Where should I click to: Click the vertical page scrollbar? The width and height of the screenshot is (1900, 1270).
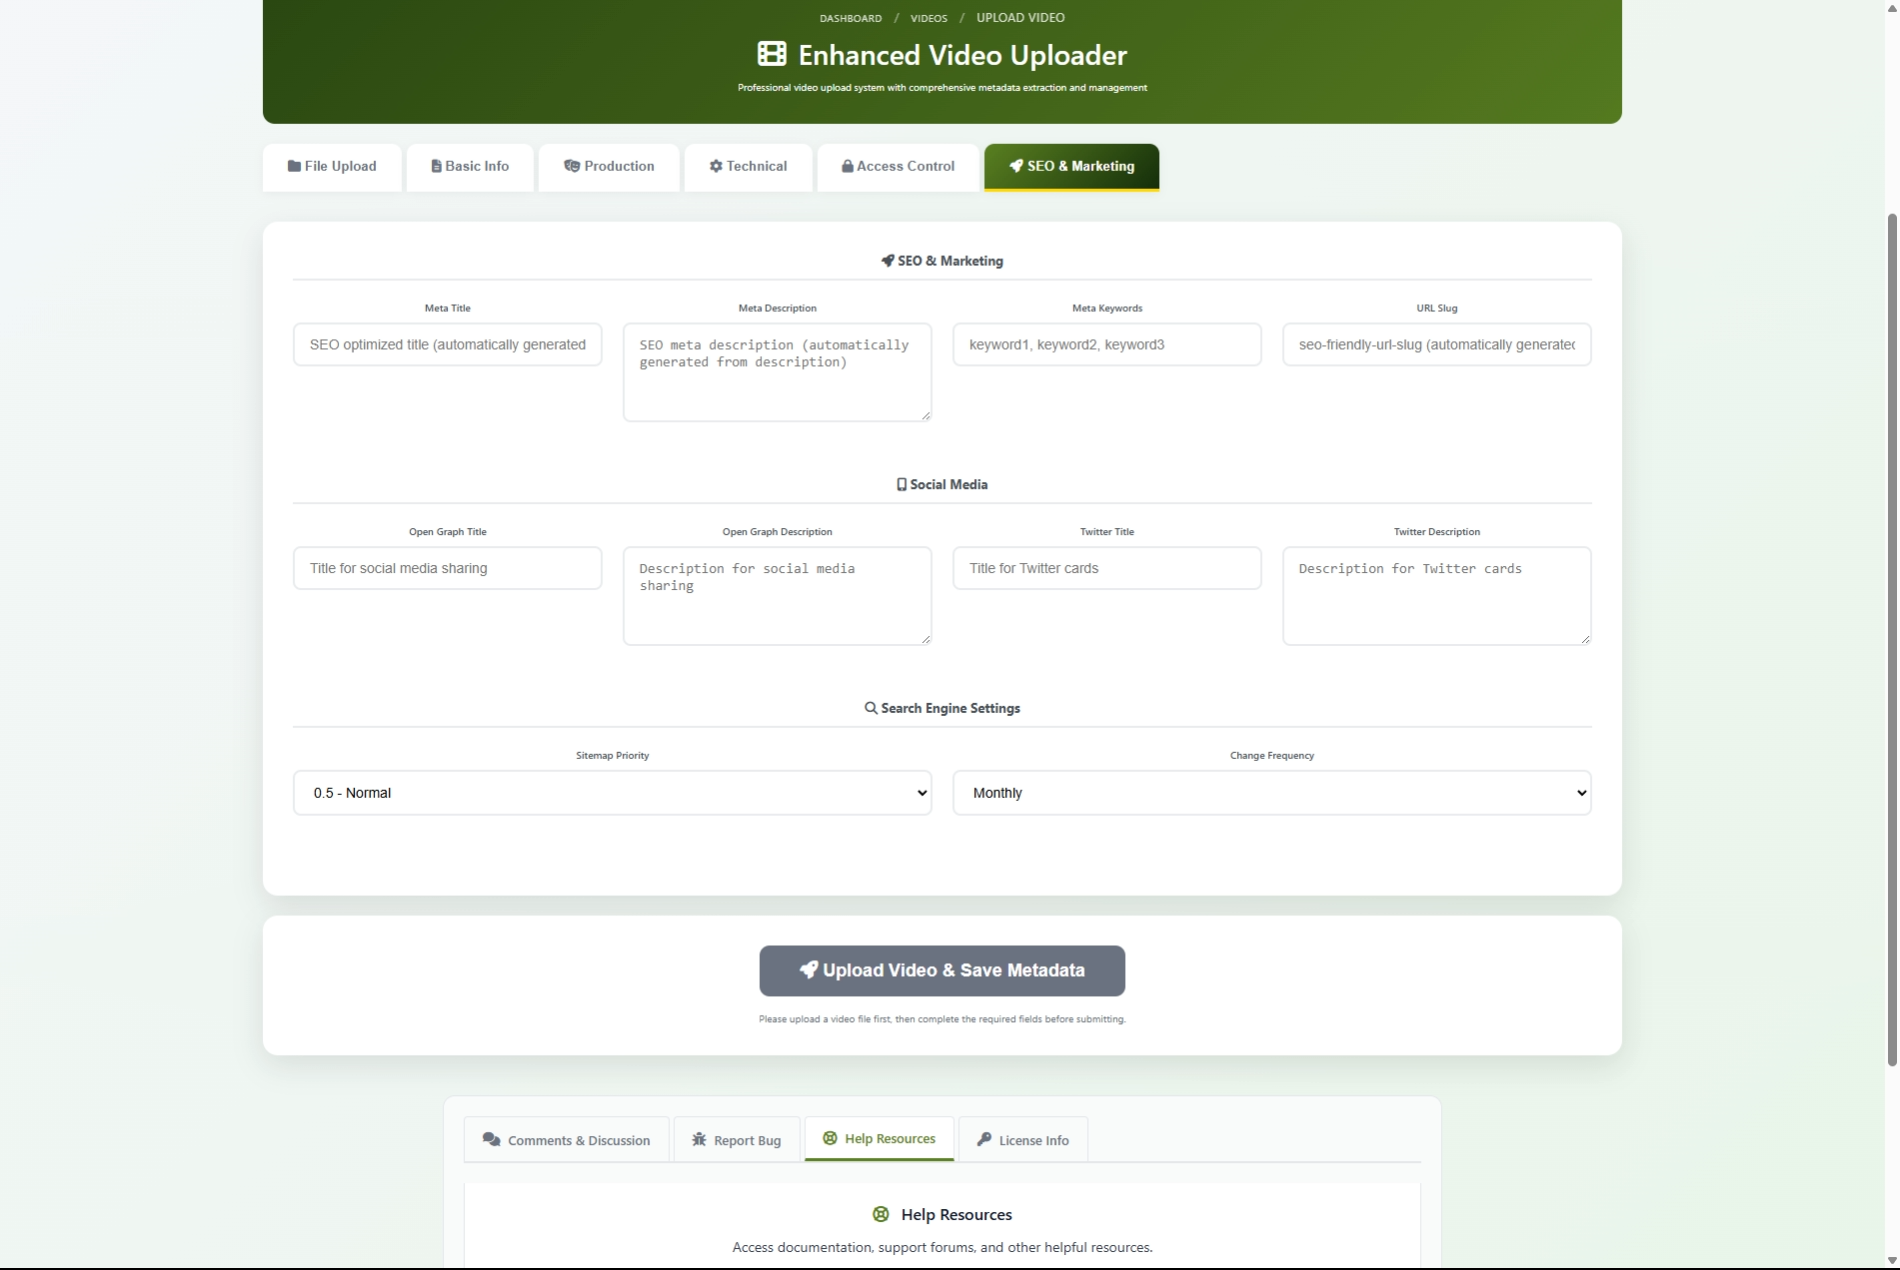point(1891,640)
